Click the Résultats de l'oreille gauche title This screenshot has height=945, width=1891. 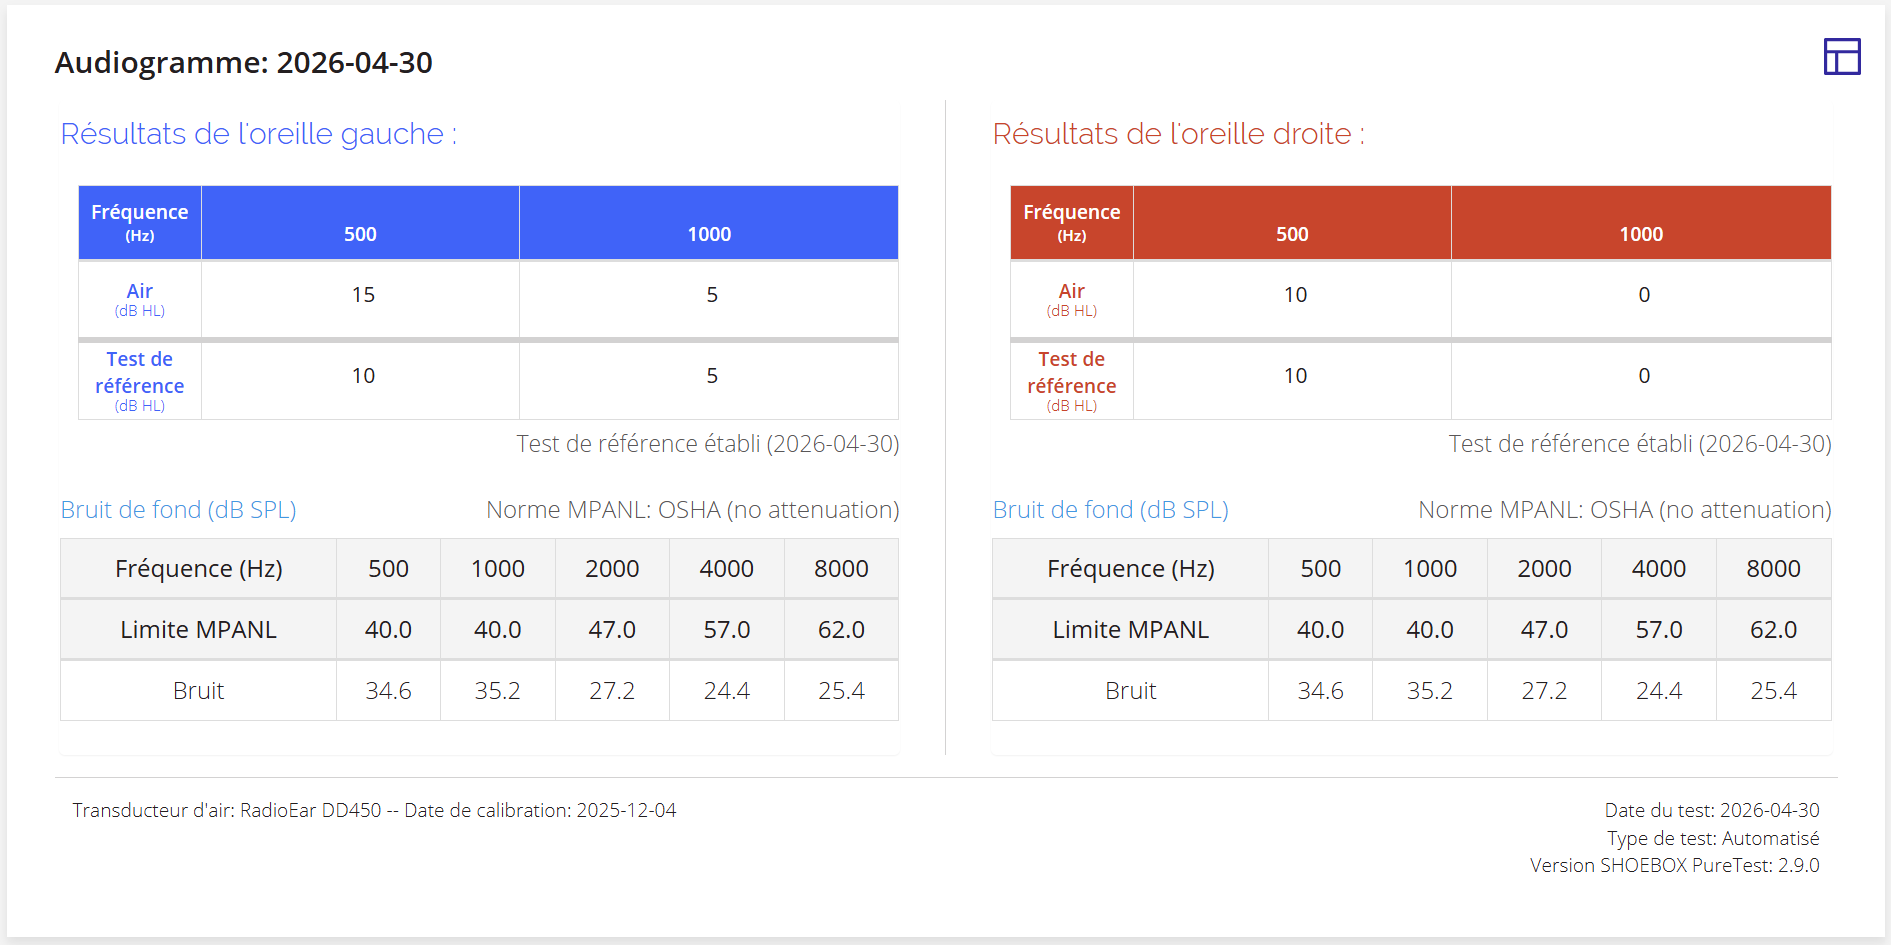coord(259,134)
